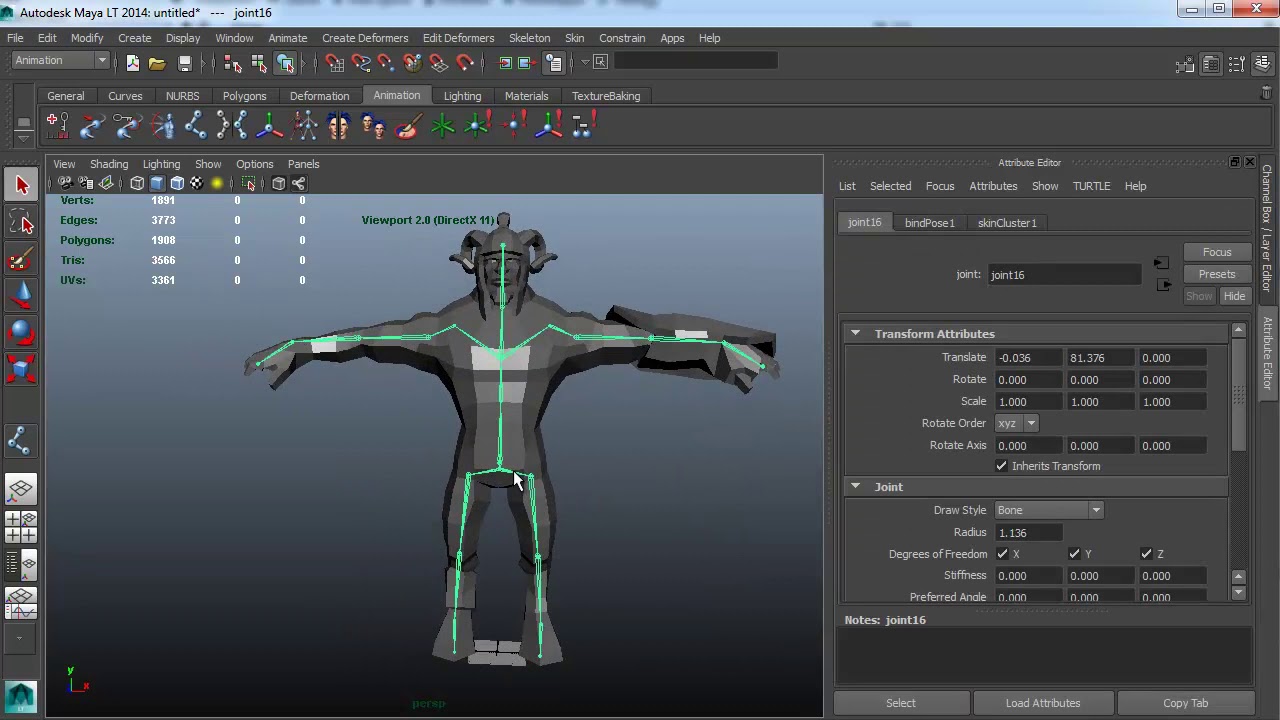Select the arrow Select tool in toolbox
This screenshot has width=1280, height=720.
21,184
